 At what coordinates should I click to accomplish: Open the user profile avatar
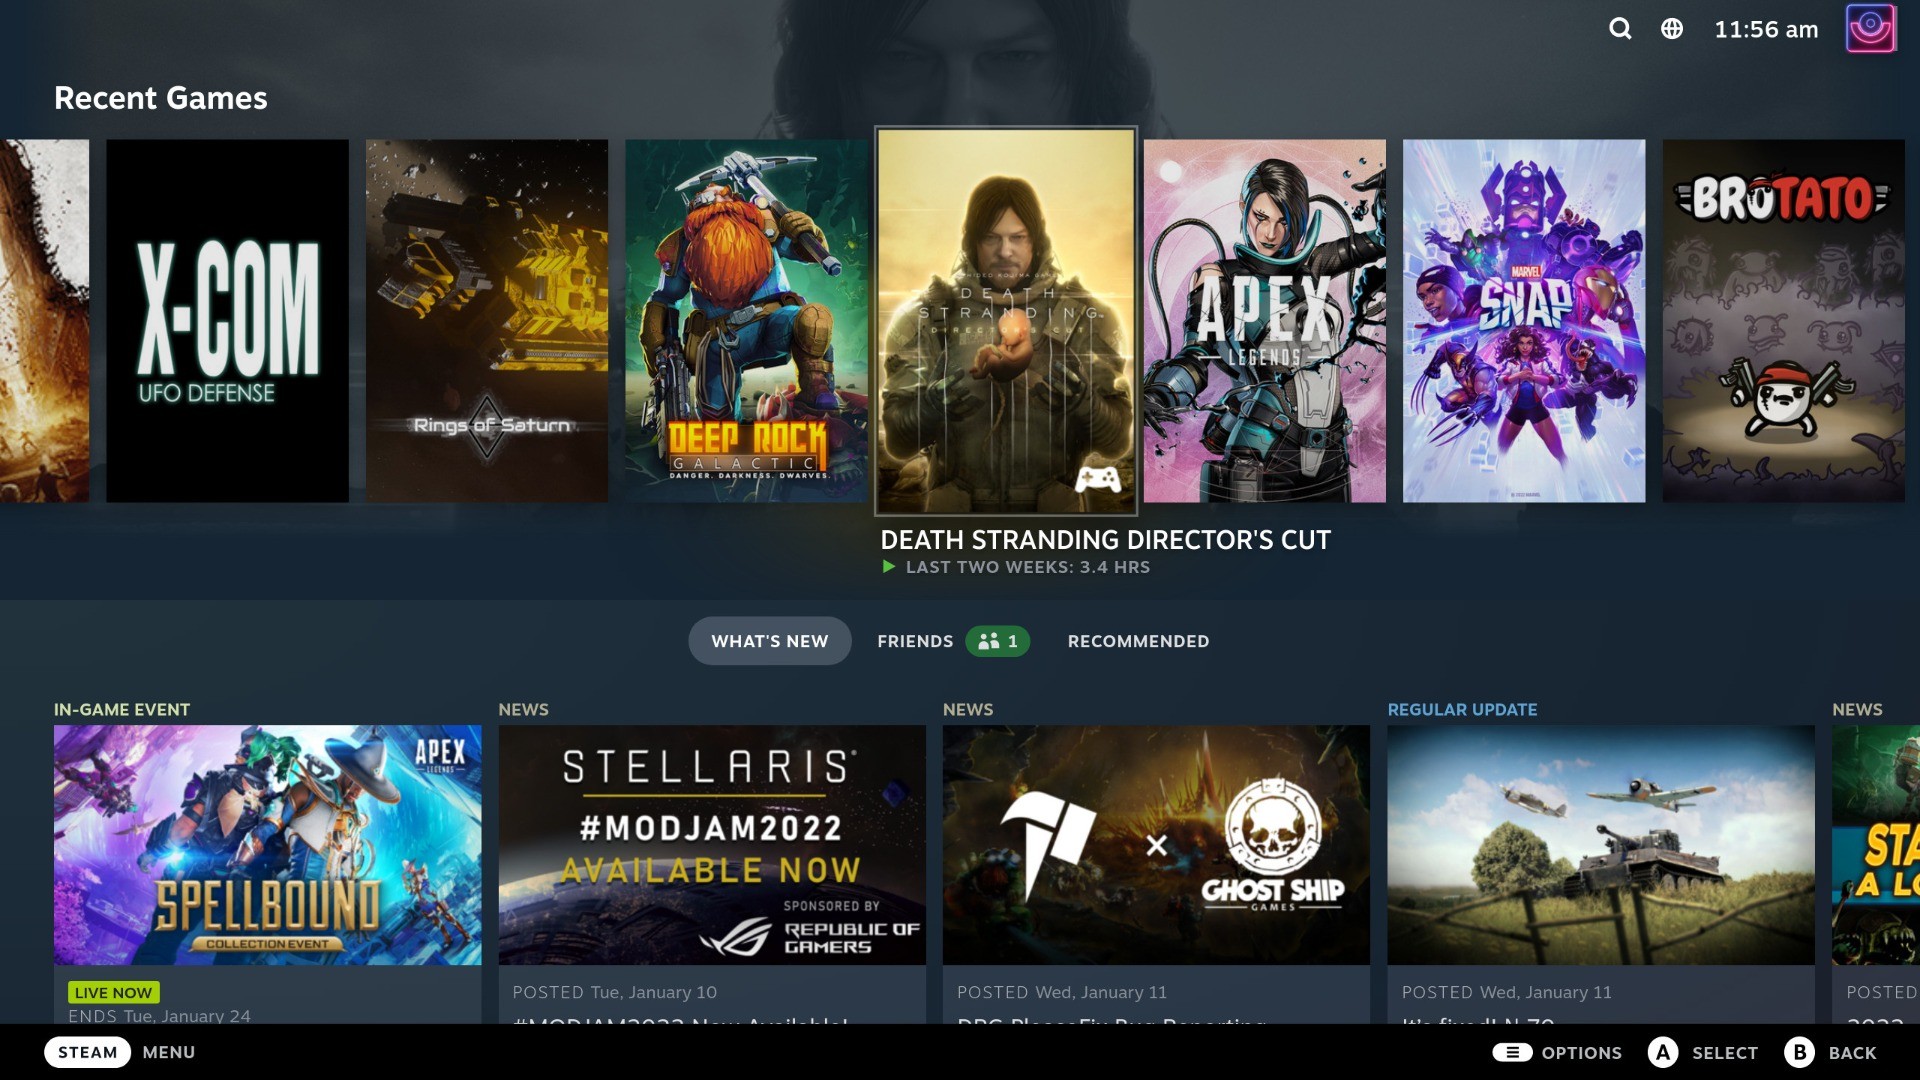[1870, 29]
